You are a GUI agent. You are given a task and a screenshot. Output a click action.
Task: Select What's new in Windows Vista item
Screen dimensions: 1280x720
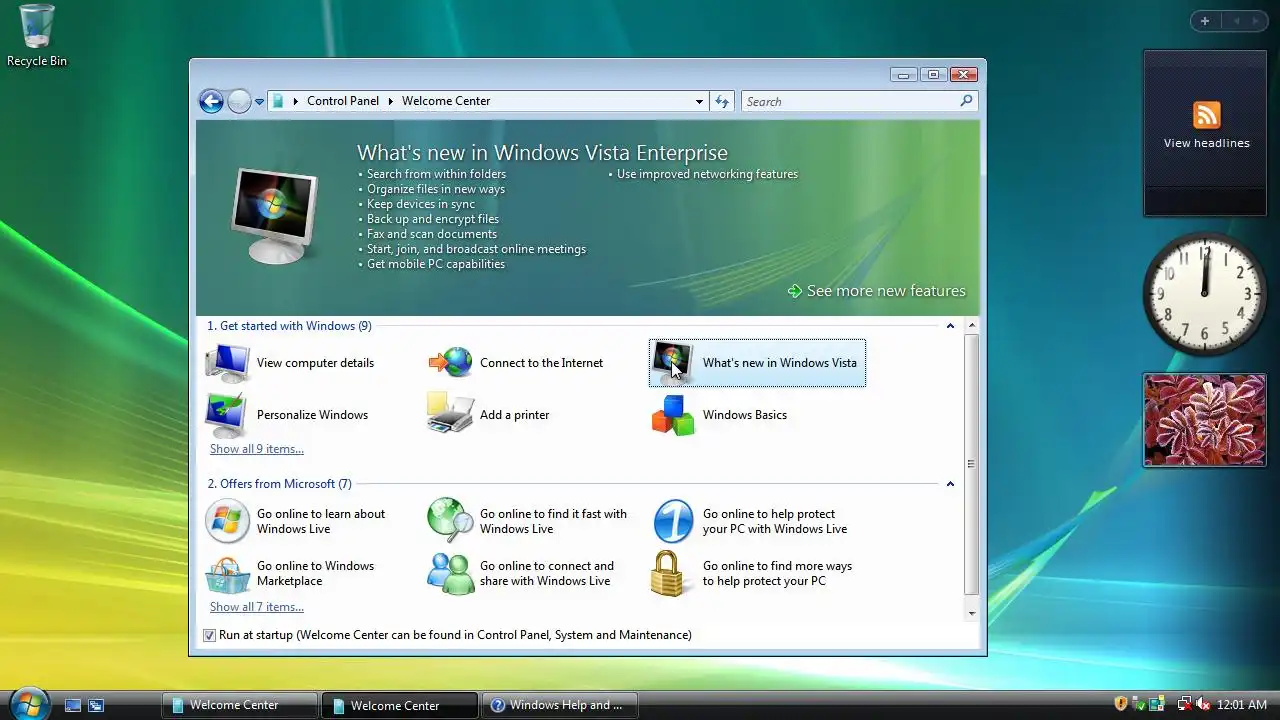(757, 363)
